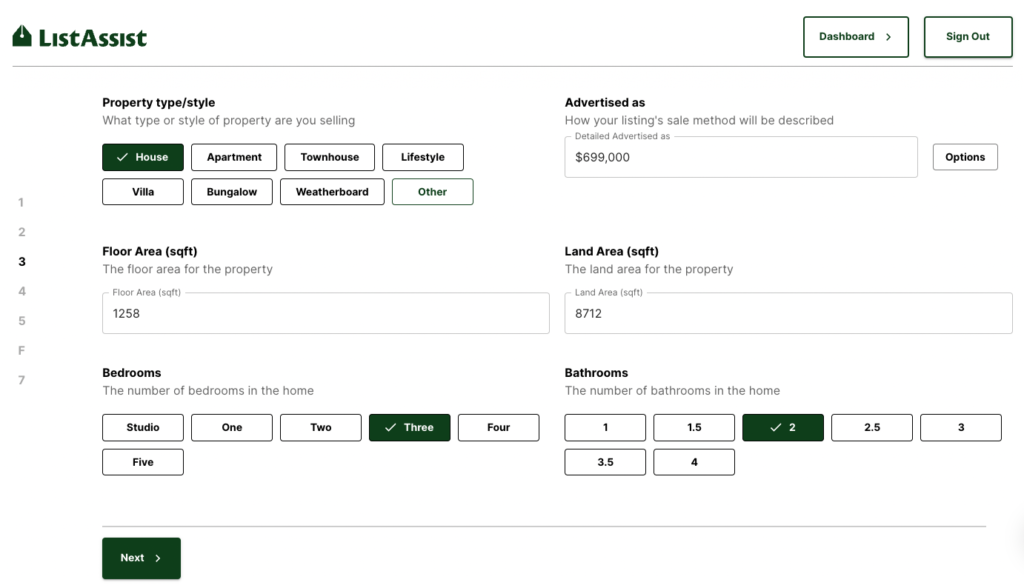Toggle the checked 2 bathrooms option
The image size is (1024, 585).
click(x=782, y=428)
